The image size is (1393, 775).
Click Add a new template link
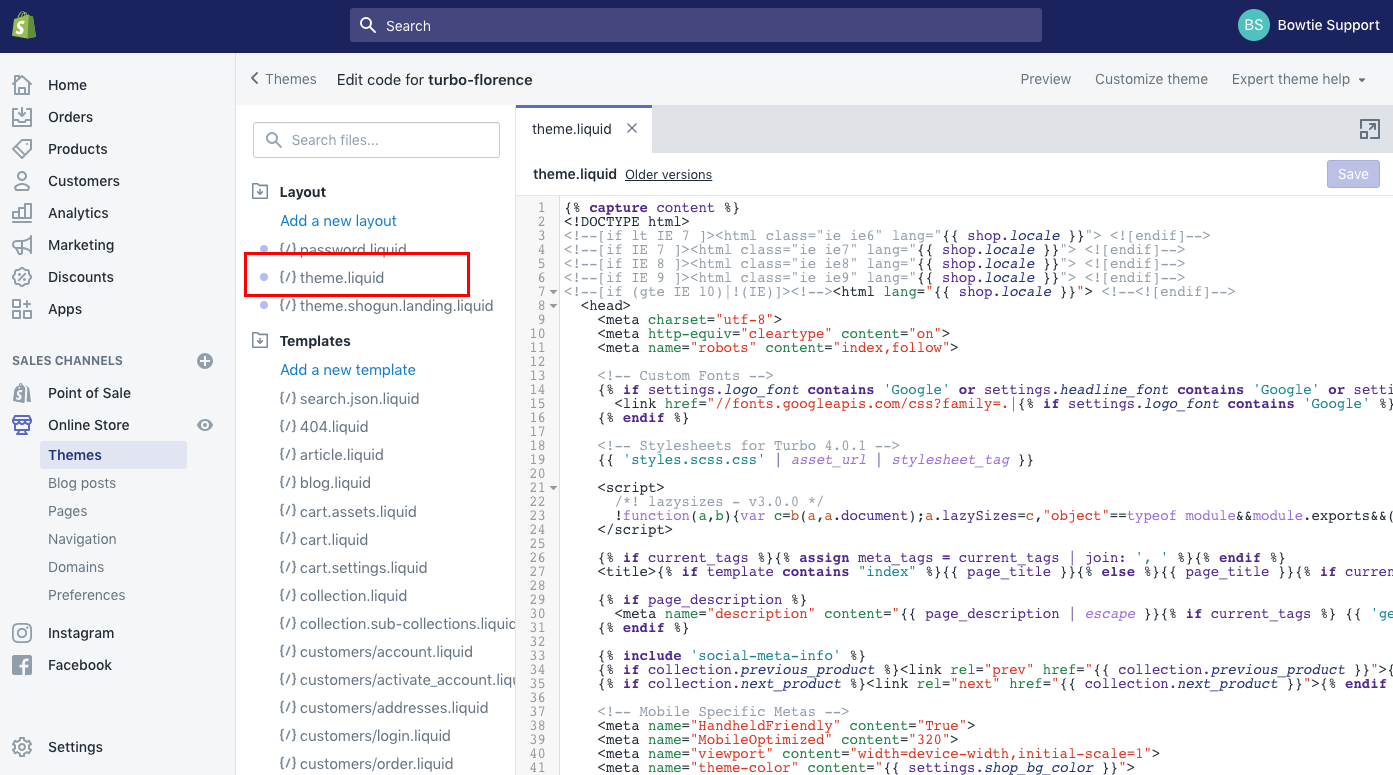pyautogui.click(x=347, y=370)
